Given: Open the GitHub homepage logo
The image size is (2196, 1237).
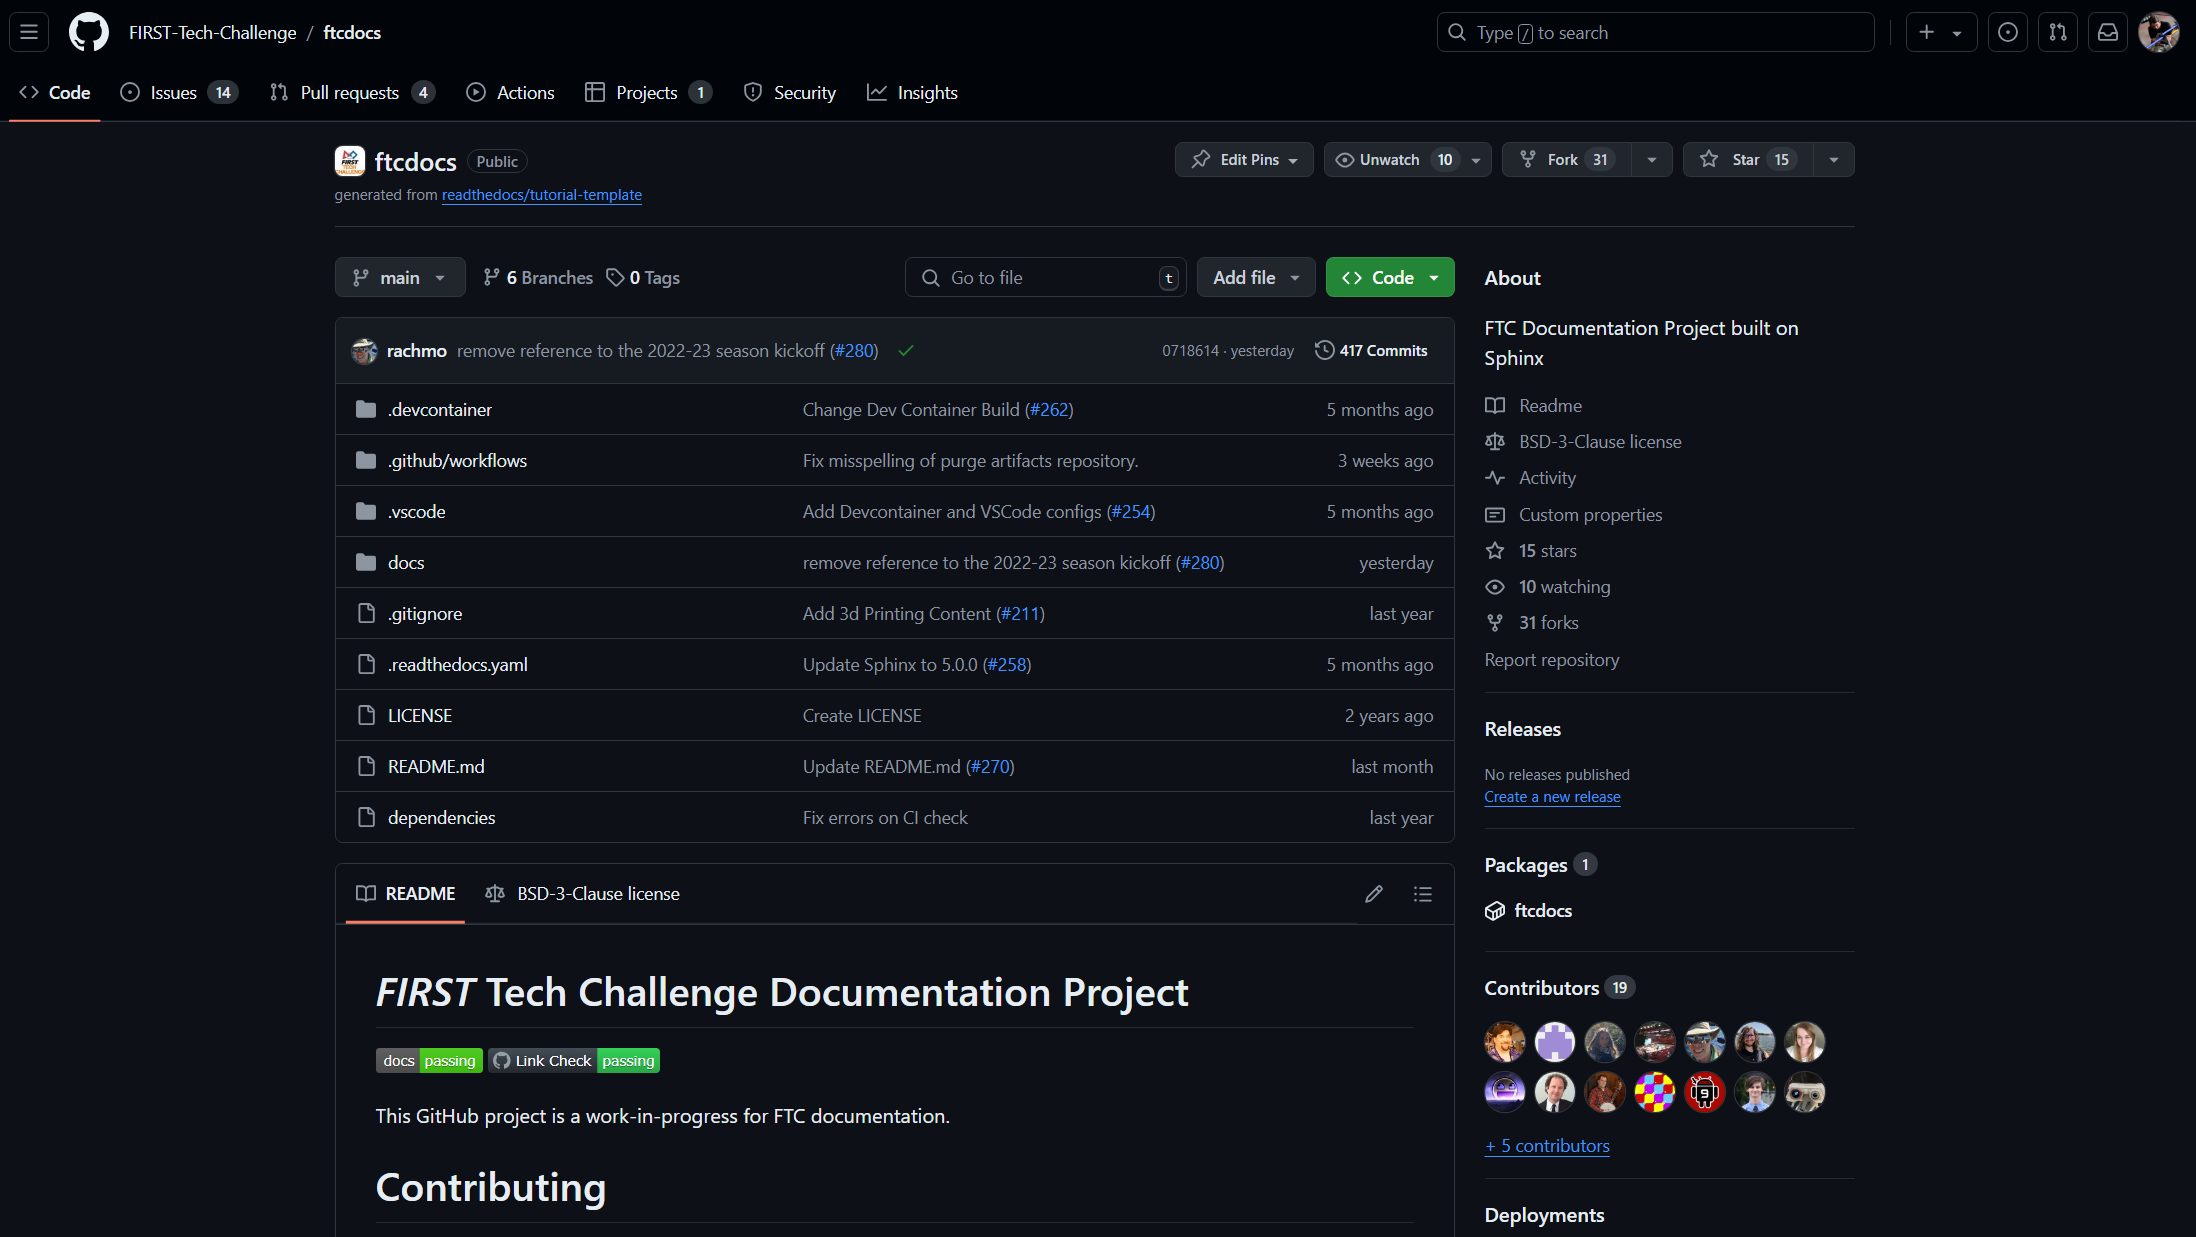Looking at the screenshot, I should pos(88,32).
